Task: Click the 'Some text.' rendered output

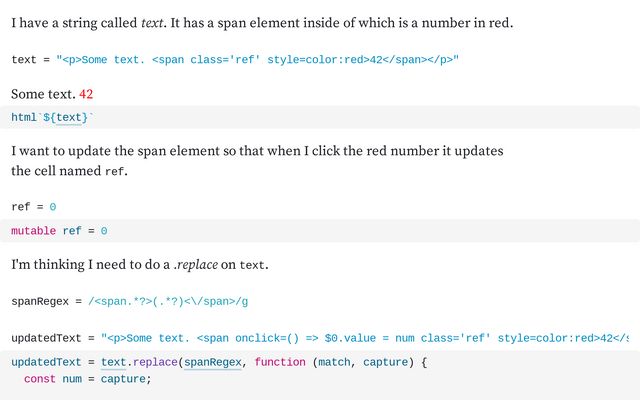Action: coord(43,94)
